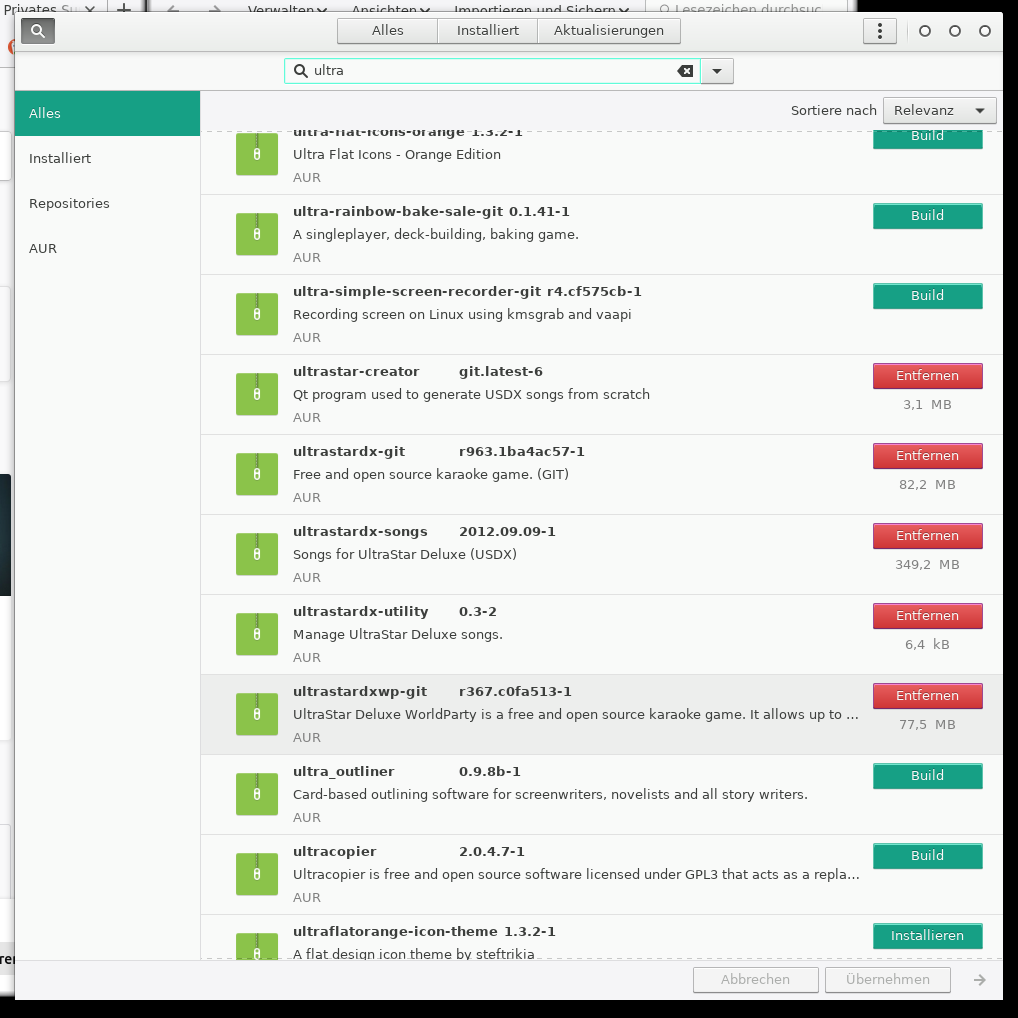Open the search history dropdown arrow

[x=718, y=71]
